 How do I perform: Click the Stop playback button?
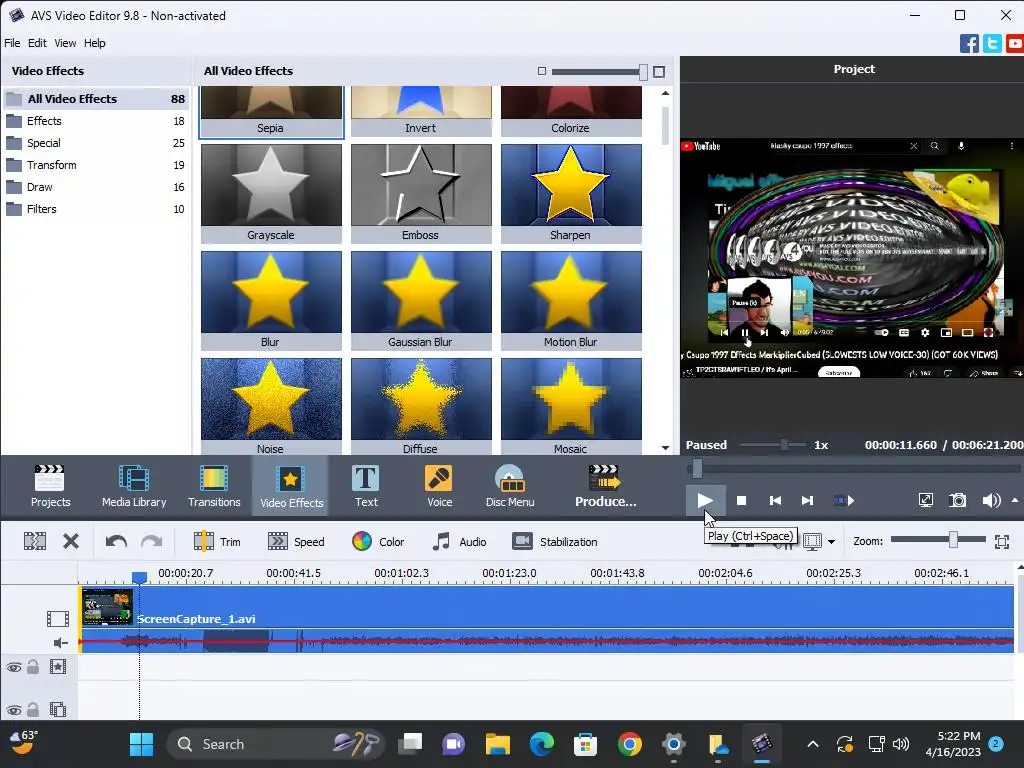[741, 500]
